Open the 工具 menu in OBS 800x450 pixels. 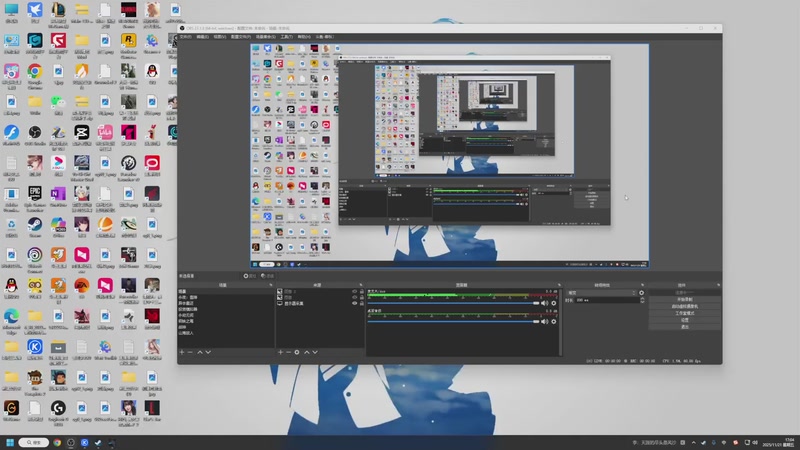286,37
